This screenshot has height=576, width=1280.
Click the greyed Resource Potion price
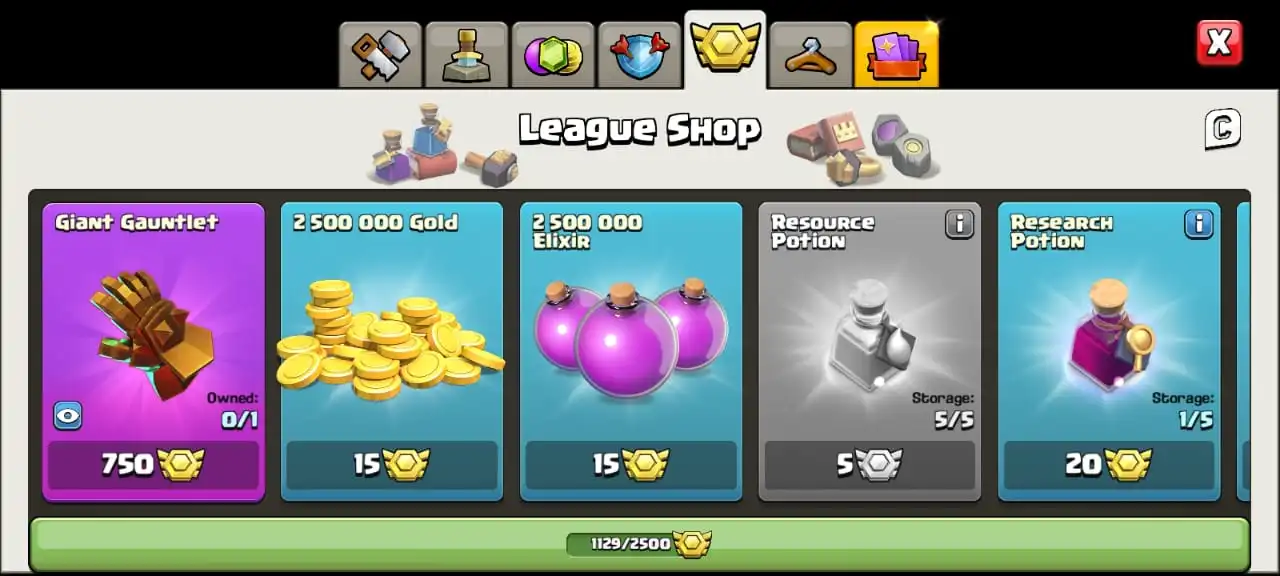pyautogui.click(x=870, y=465)
